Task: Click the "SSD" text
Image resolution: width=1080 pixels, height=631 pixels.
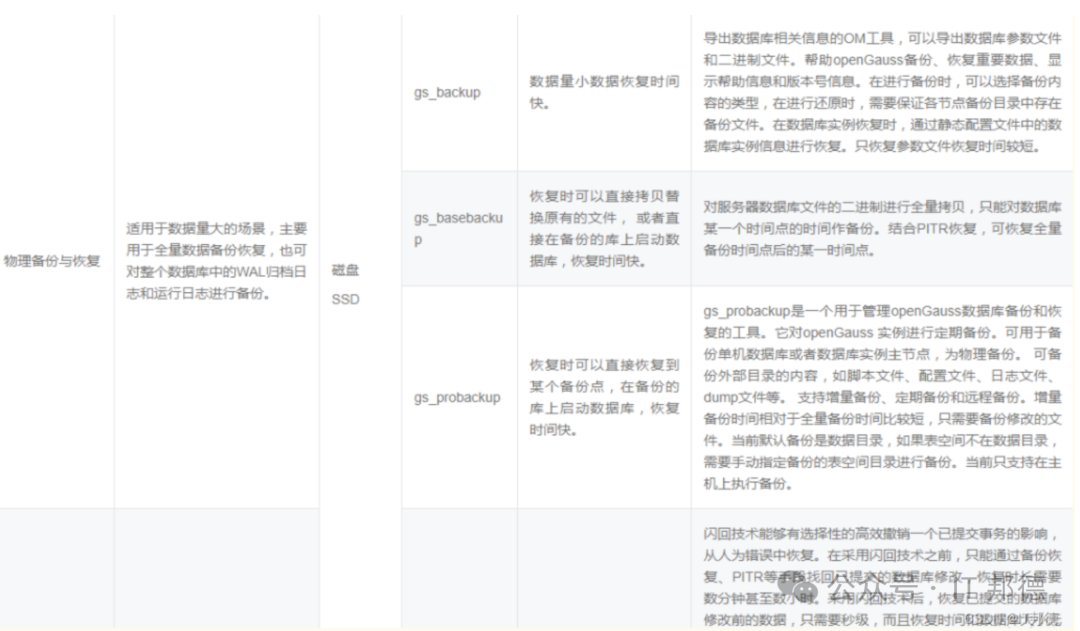Action: [x=345, y=299]
